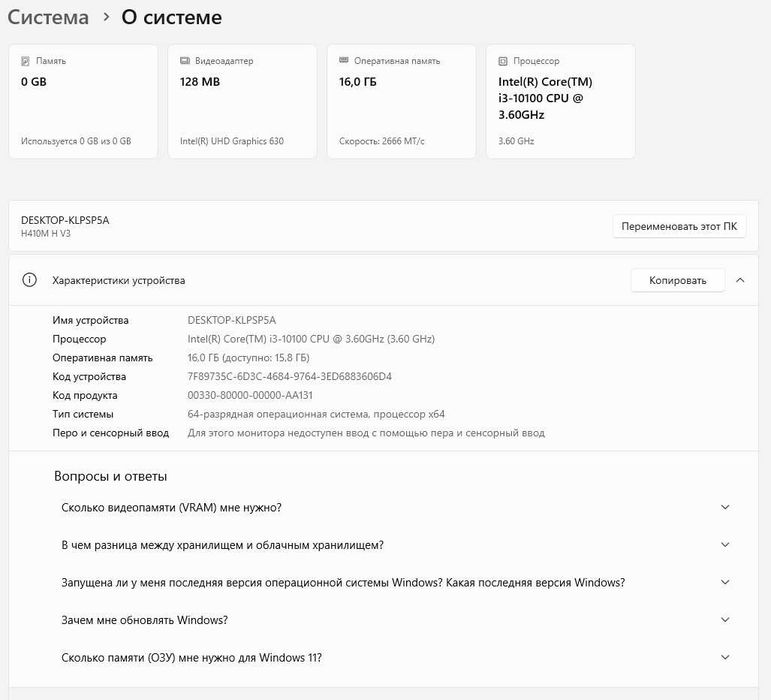The image size is (771, 700).
Task: Collapse the Характеристики устройства section chevron
Action: pyautogui.click(x=740, y=281)
